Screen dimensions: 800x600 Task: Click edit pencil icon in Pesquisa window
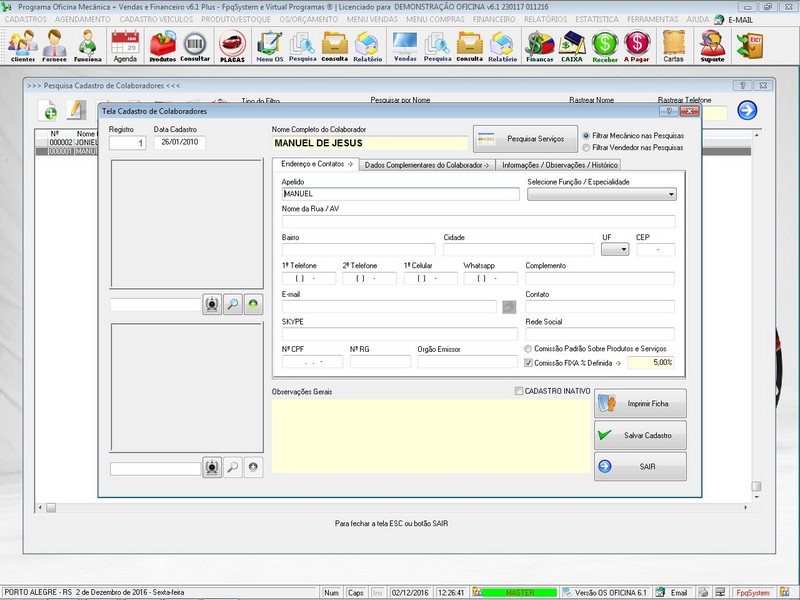pyautogui.click(x=76, y=110)
